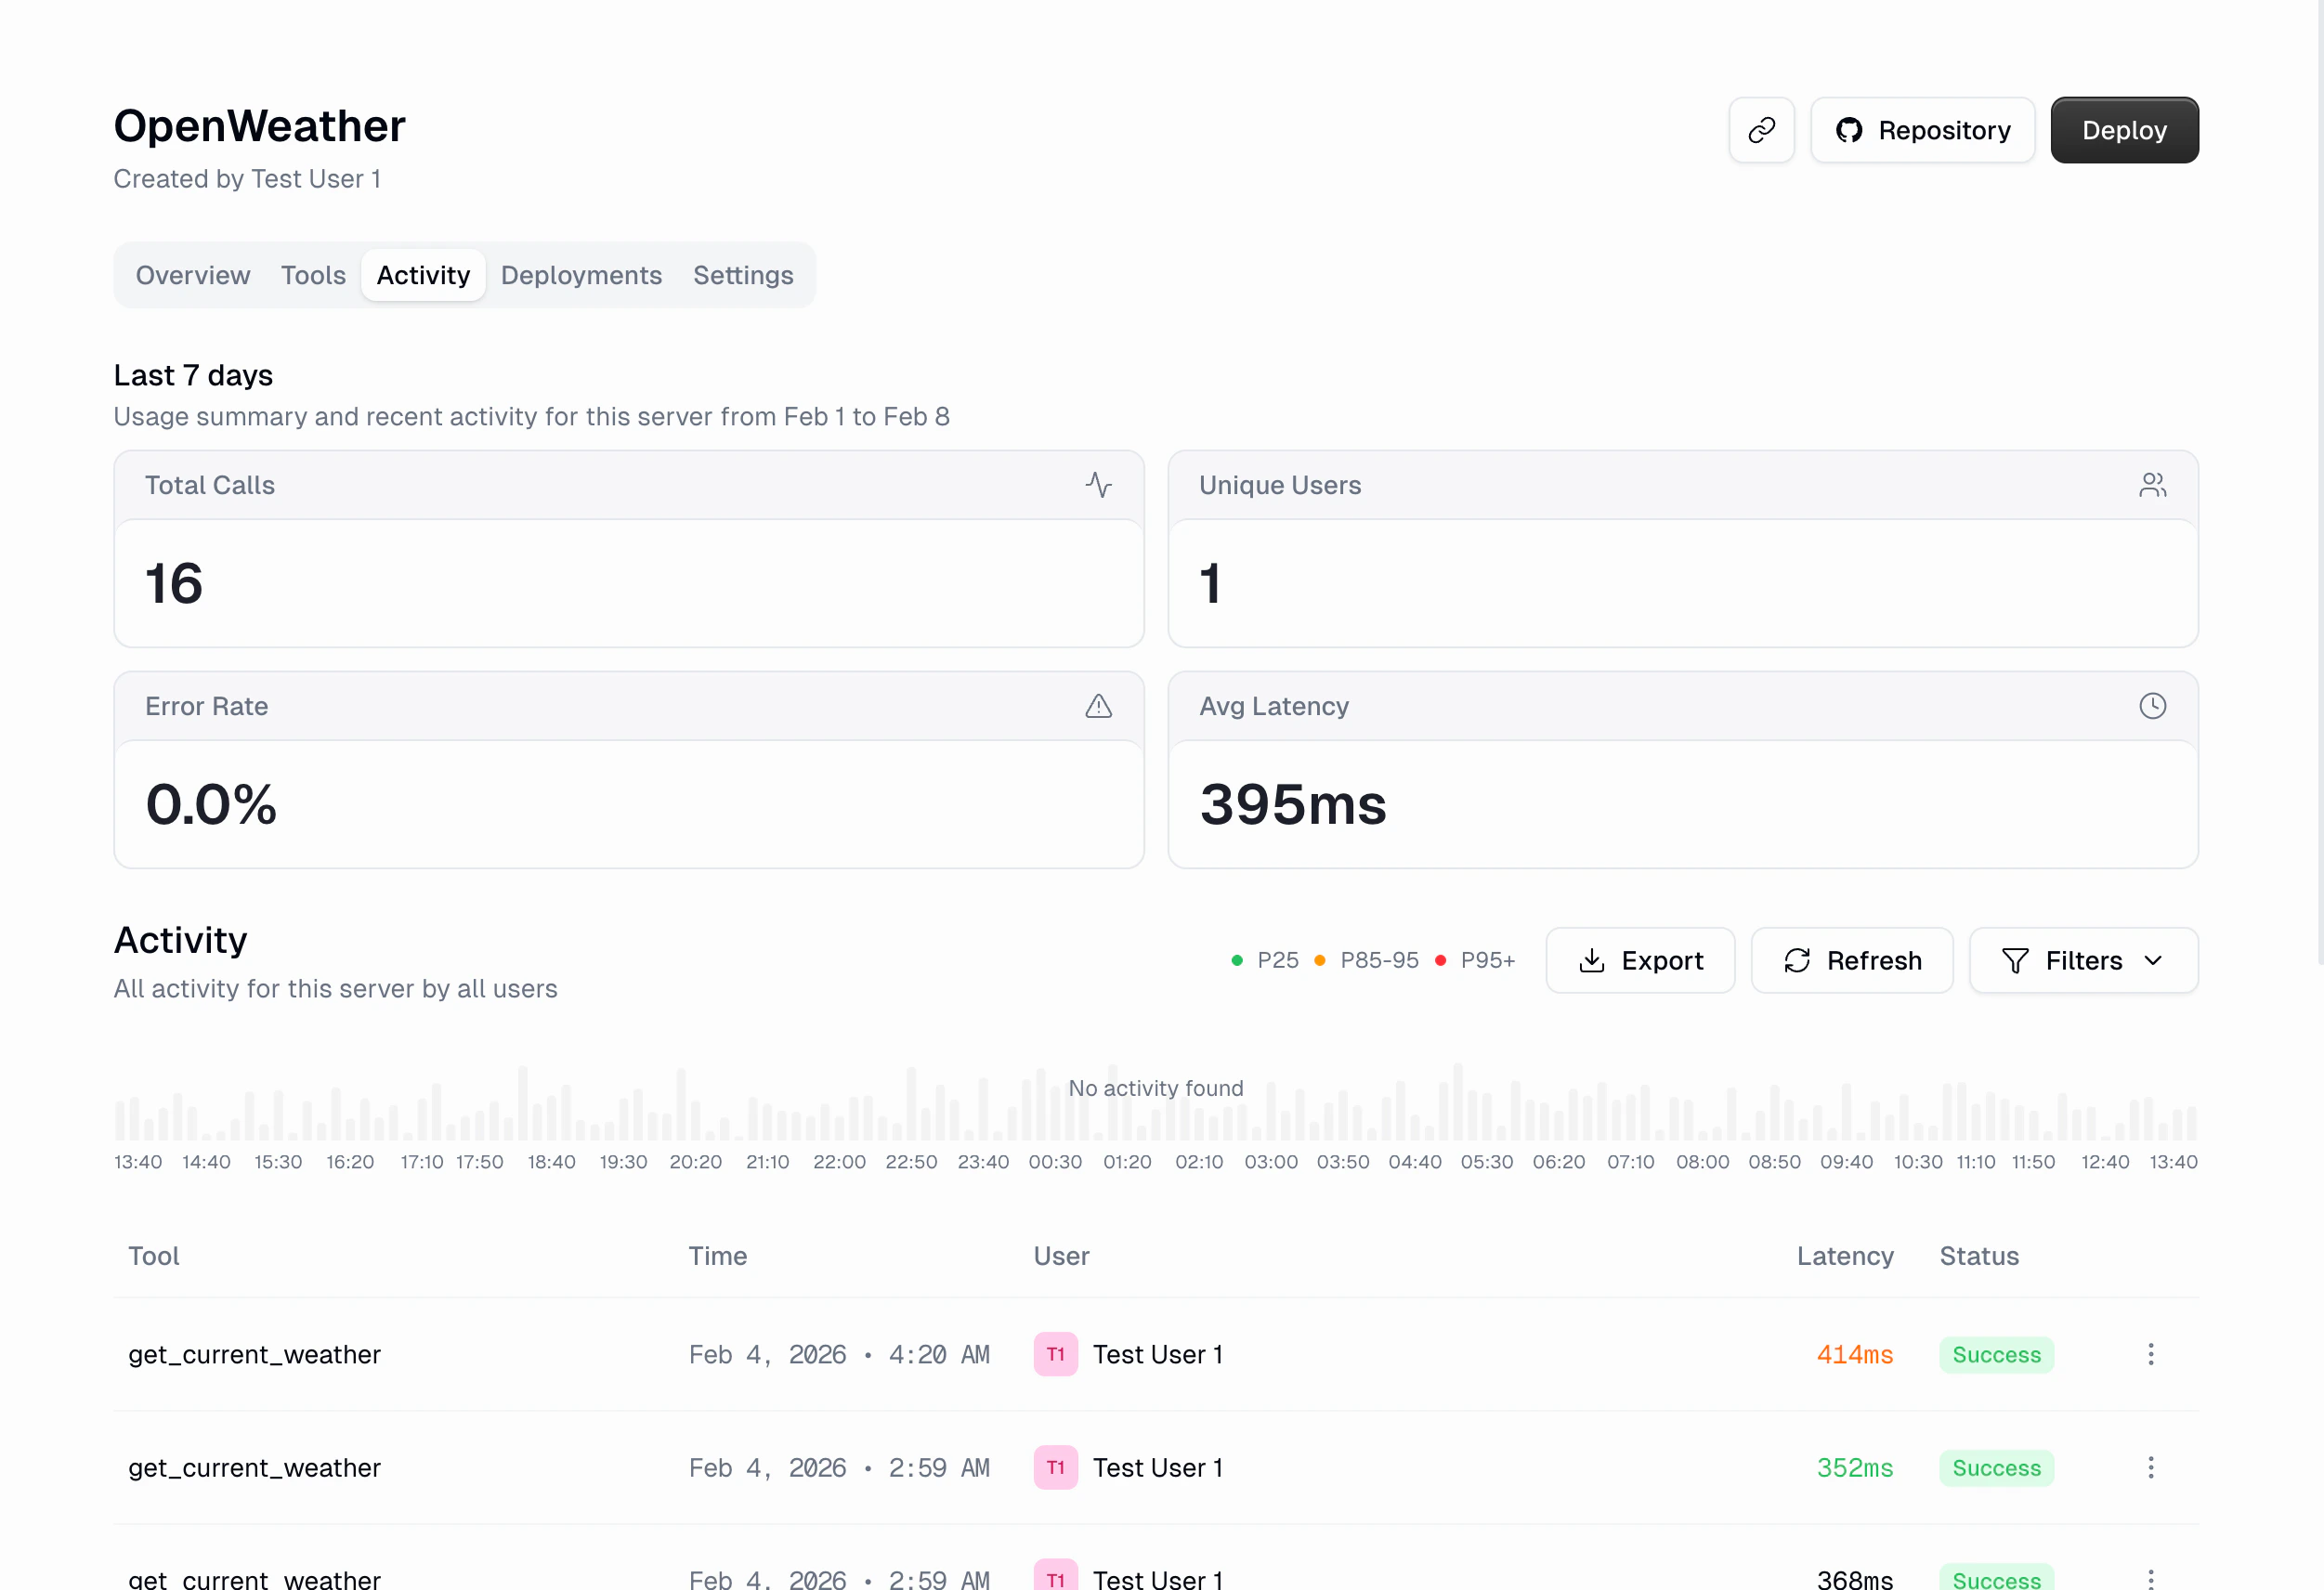Open the Filters dropdown
Image resolution: width=2324 pixels, height=1590 pixels.
tap(2083, 960)
